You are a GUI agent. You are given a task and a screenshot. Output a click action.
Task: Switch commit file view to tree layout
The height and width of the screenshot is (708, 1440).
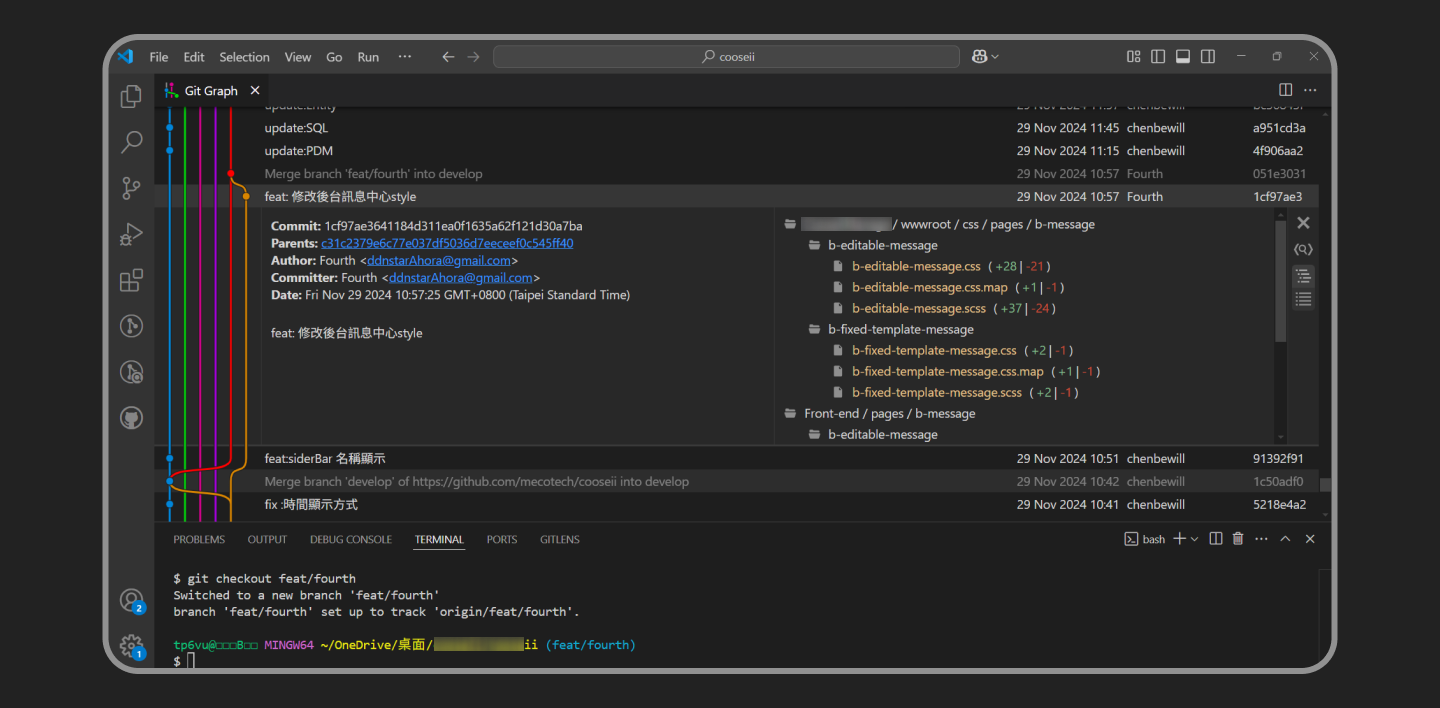[1303, 274]
